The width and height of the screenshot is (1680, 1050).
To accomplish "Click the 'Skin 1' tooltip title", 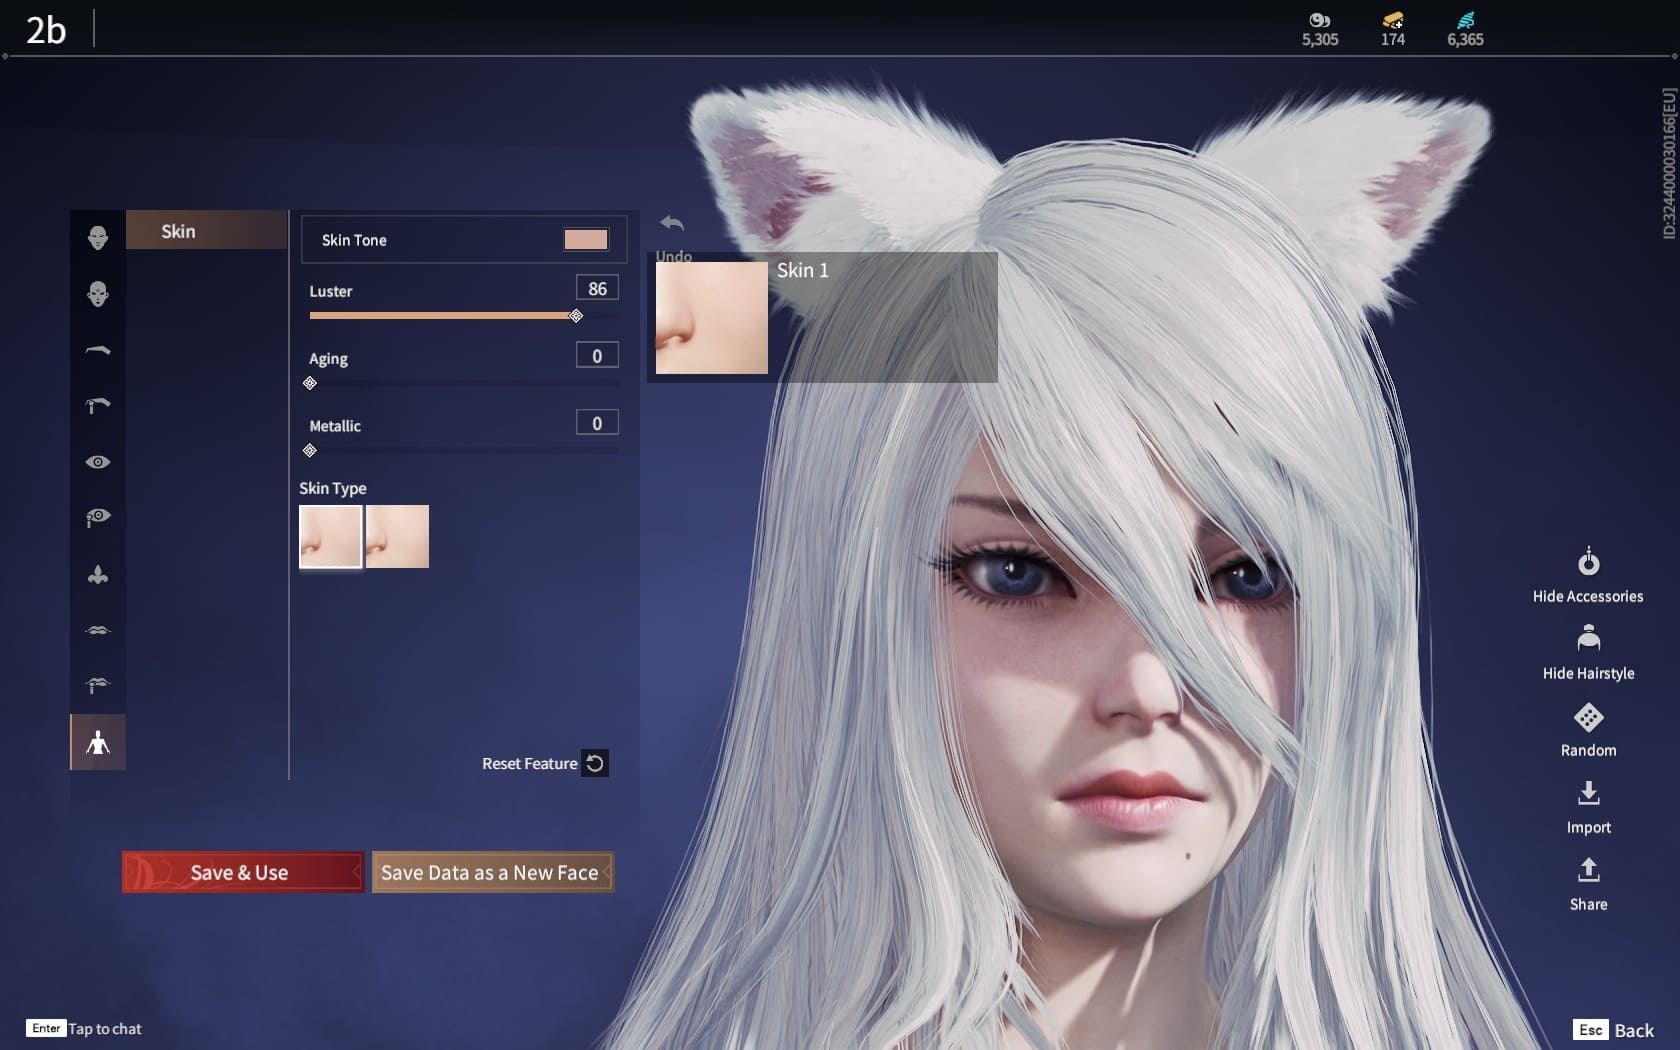I will click(803, 270).
